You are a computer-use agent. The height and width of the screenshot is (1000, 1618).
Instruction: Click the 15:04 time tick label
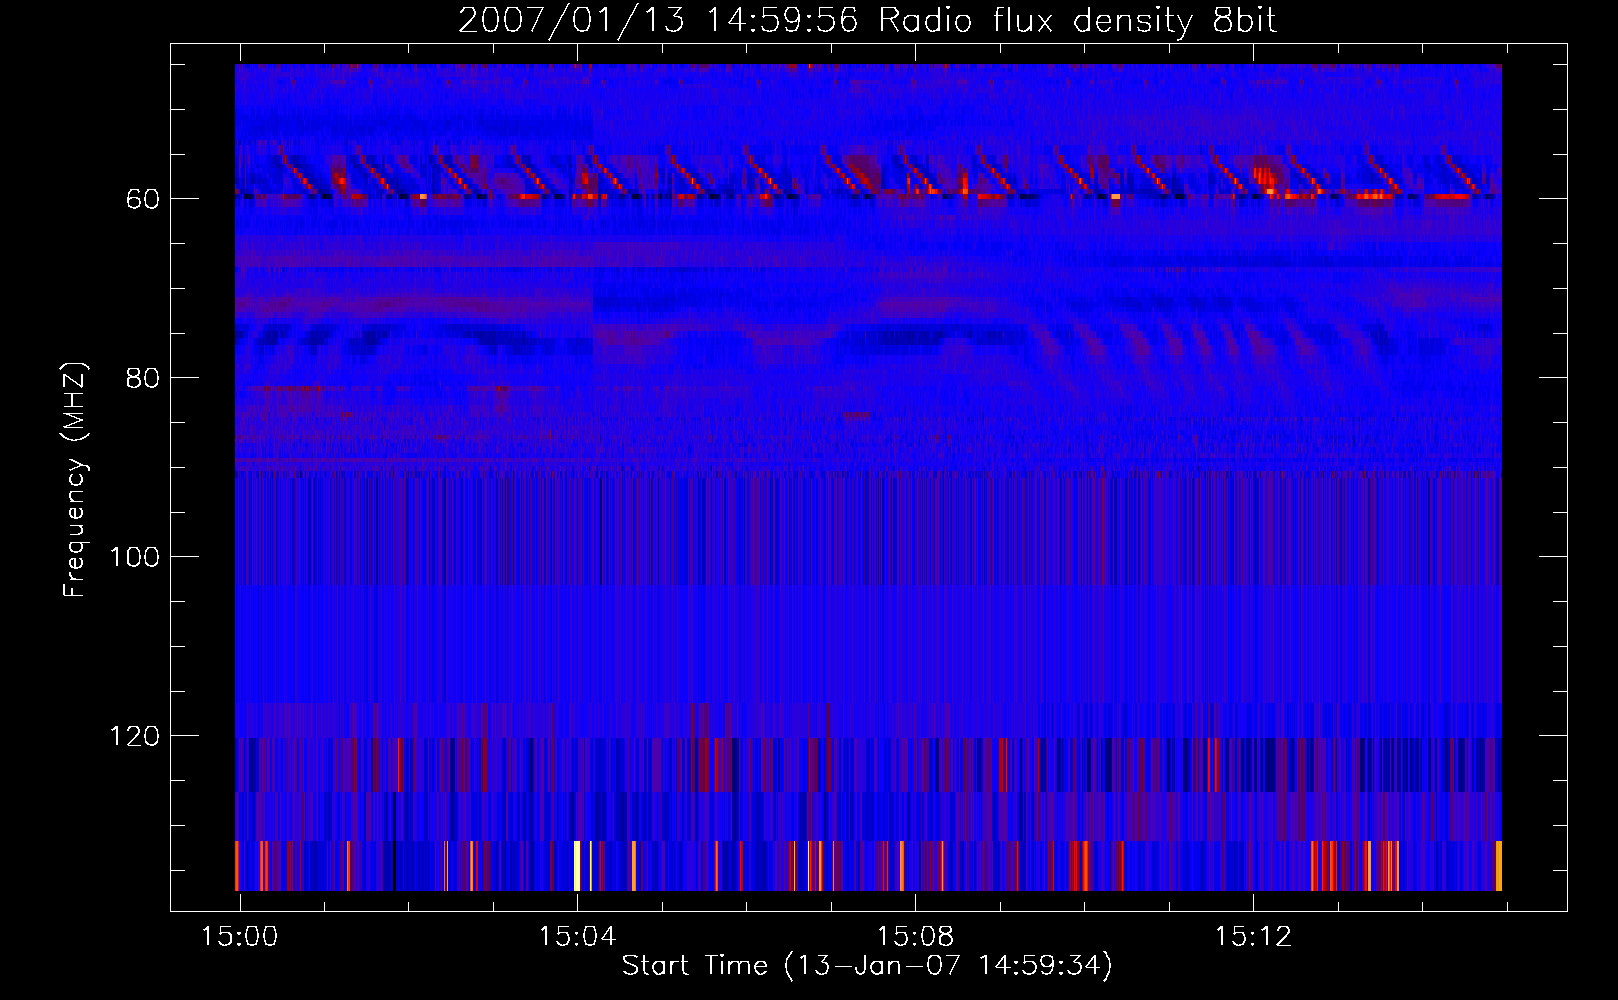point(577,937)
